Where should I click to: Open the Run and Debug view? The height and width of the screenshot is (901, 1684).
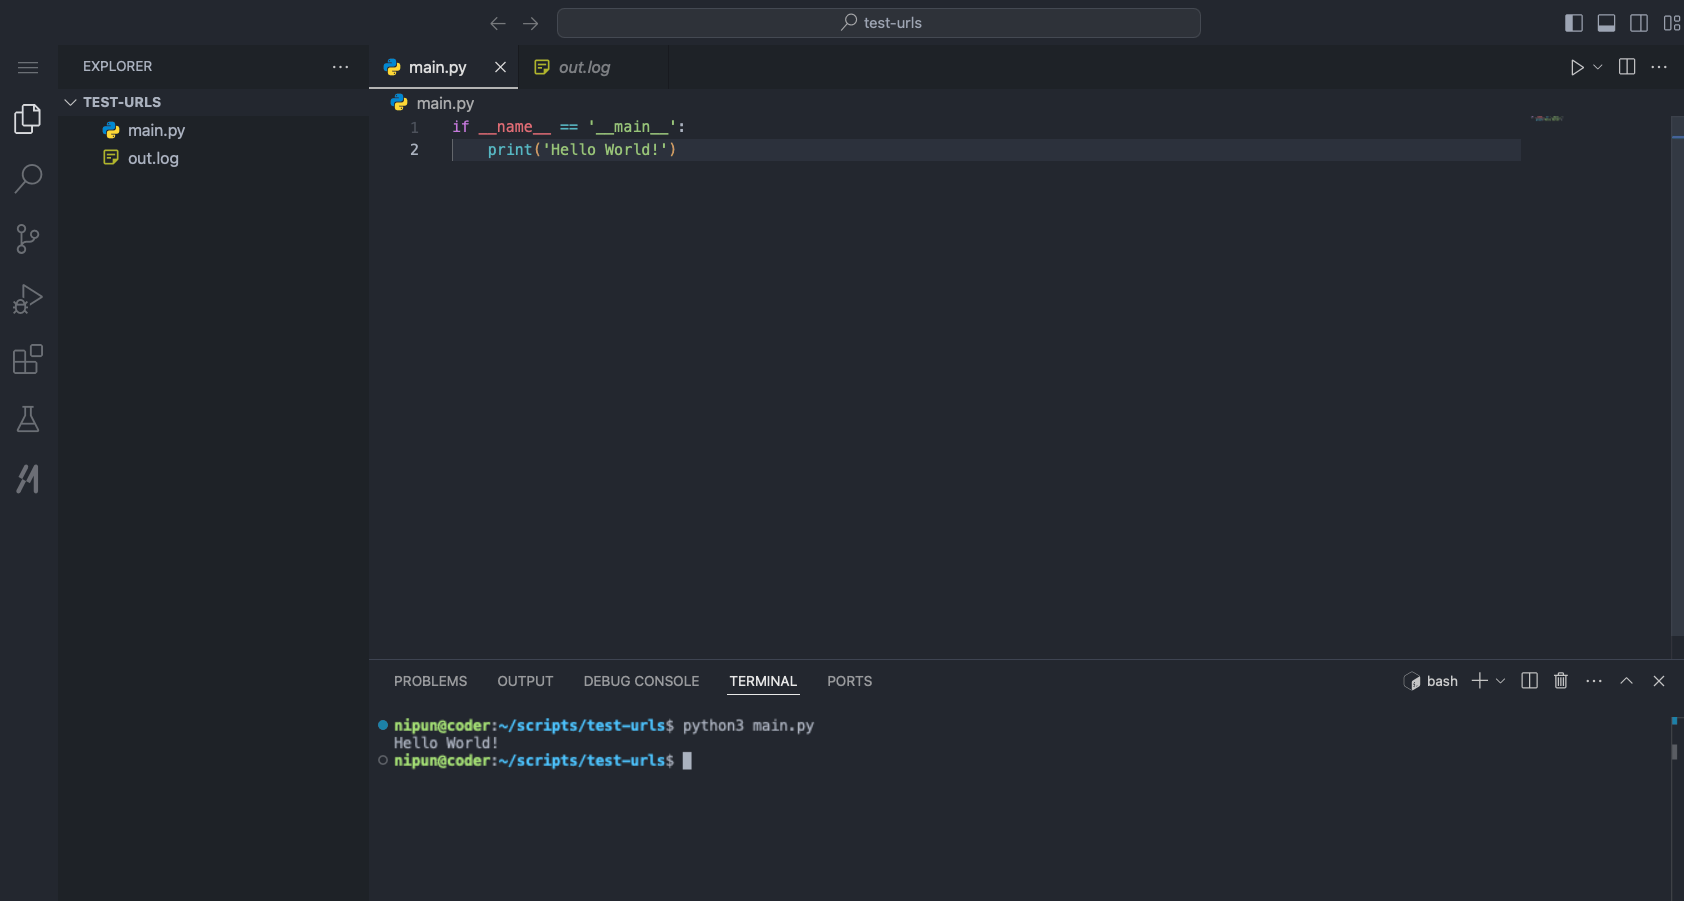pyautogui.click(x=27, y=298)
